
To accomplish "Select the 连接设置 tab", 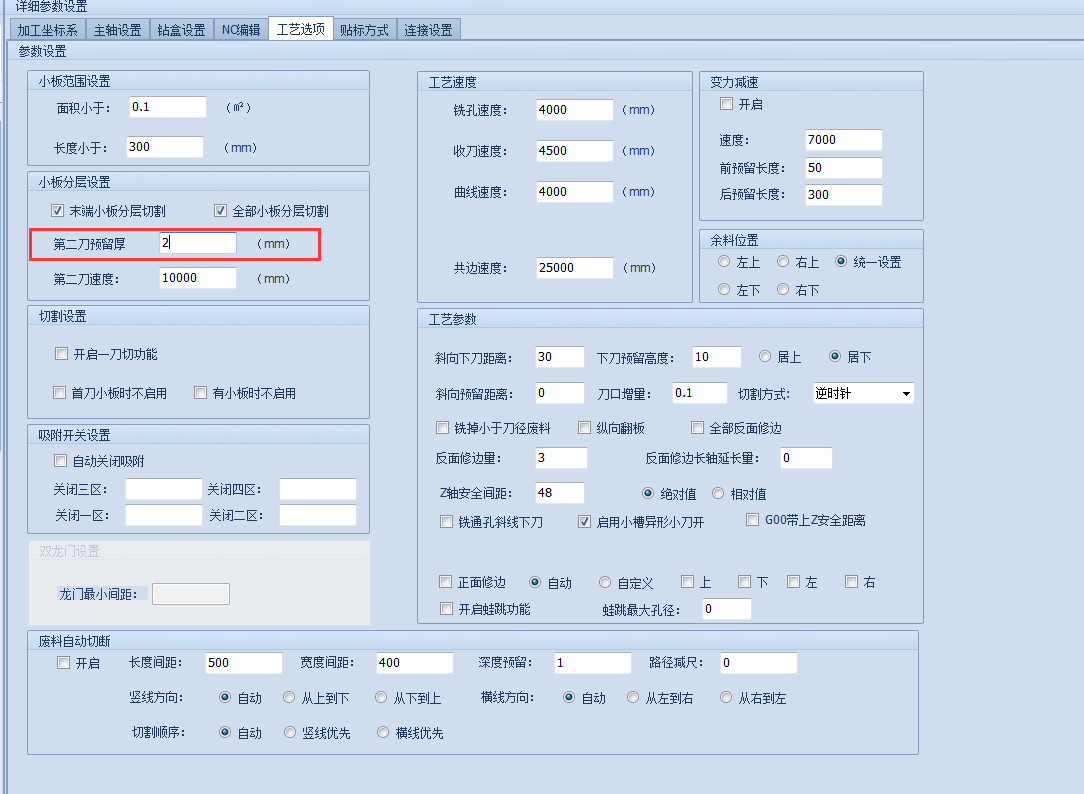I will [x=428, y=30].
